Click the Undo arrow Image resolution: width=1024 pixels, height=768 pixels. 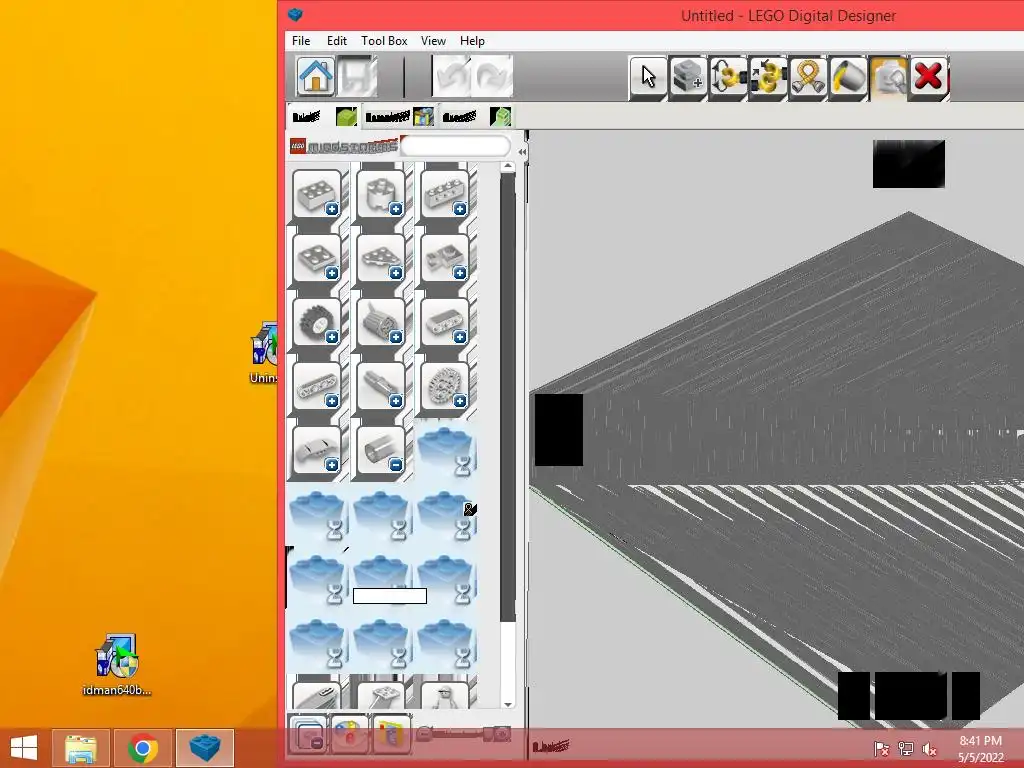(452, 76)
